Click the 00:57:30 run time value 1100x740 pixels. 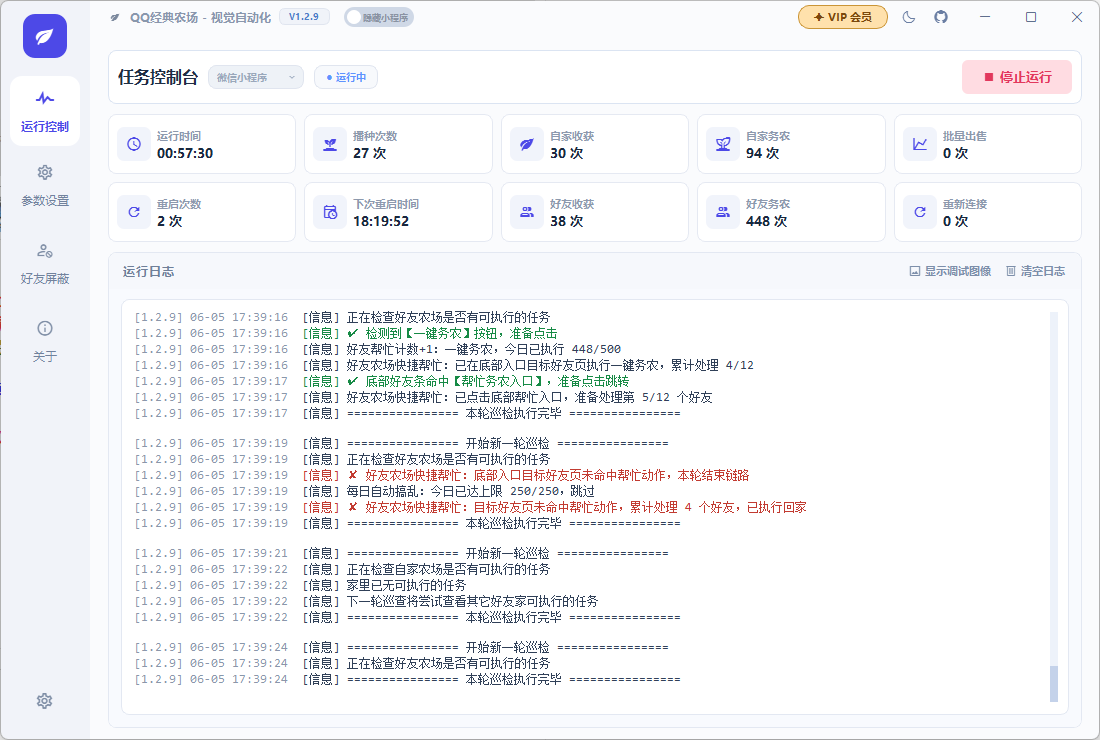[x=185, y=154]
